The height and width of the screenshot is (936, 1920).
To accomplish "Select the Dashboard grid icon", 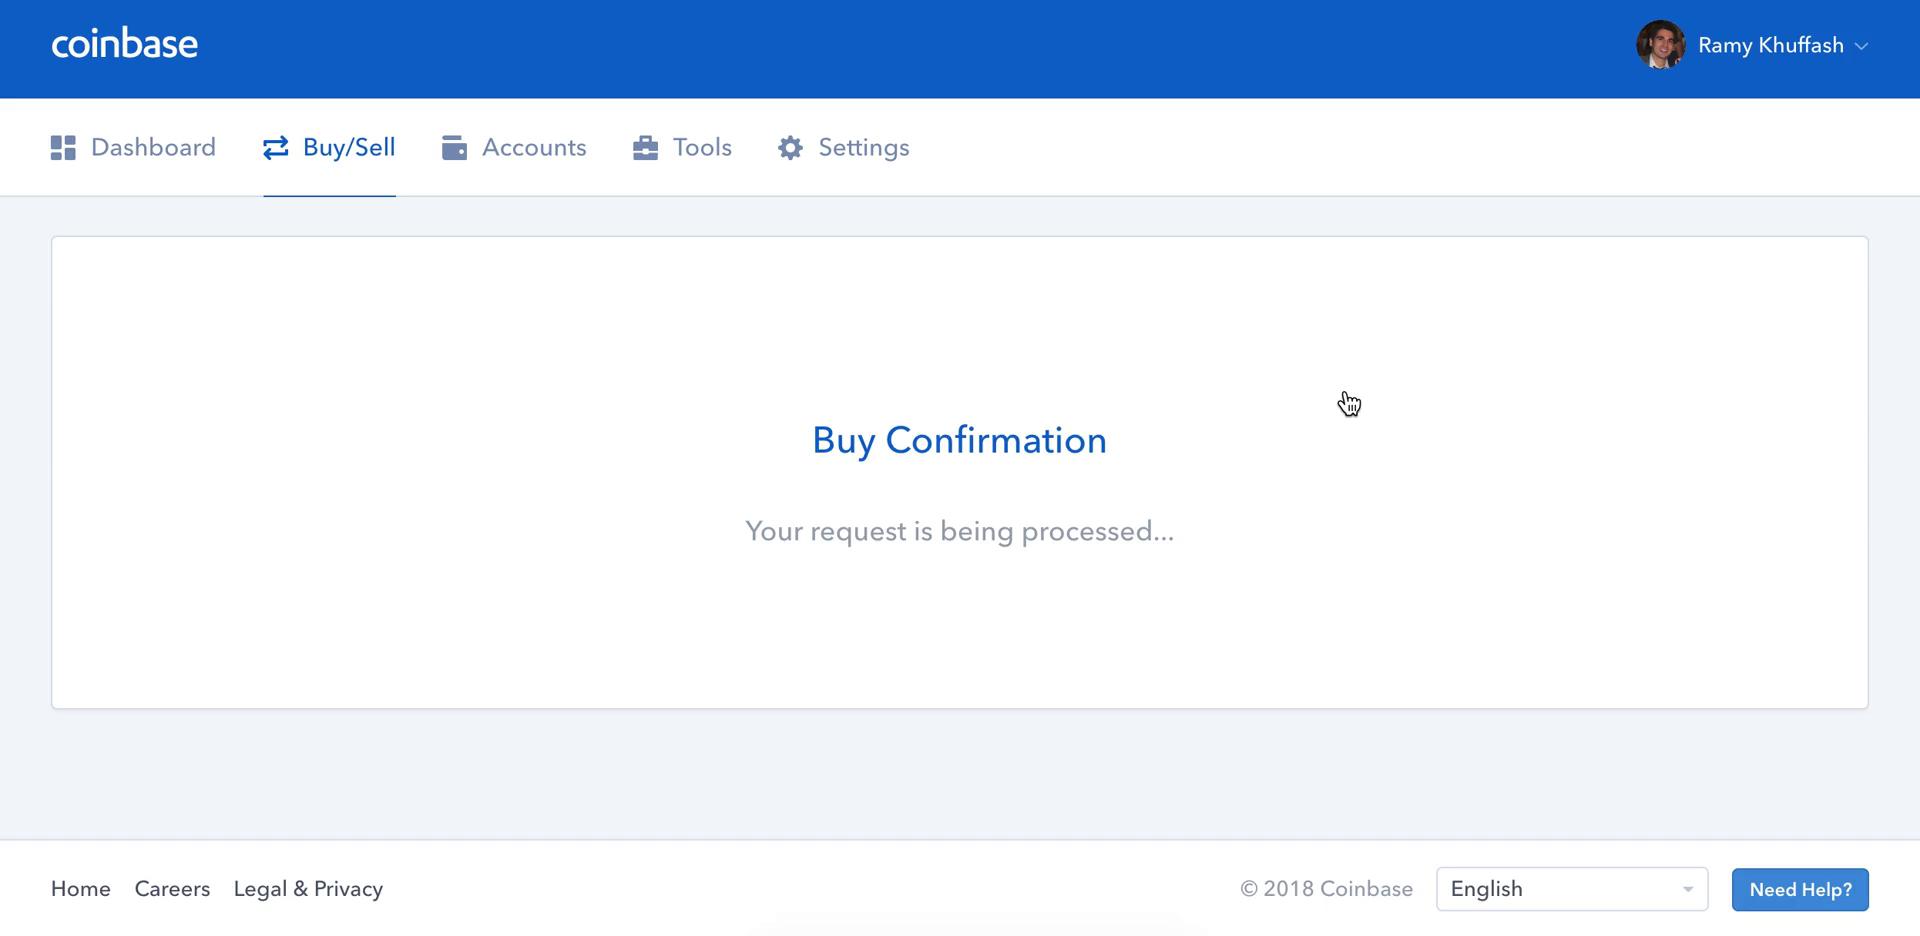I will [62, 147].
